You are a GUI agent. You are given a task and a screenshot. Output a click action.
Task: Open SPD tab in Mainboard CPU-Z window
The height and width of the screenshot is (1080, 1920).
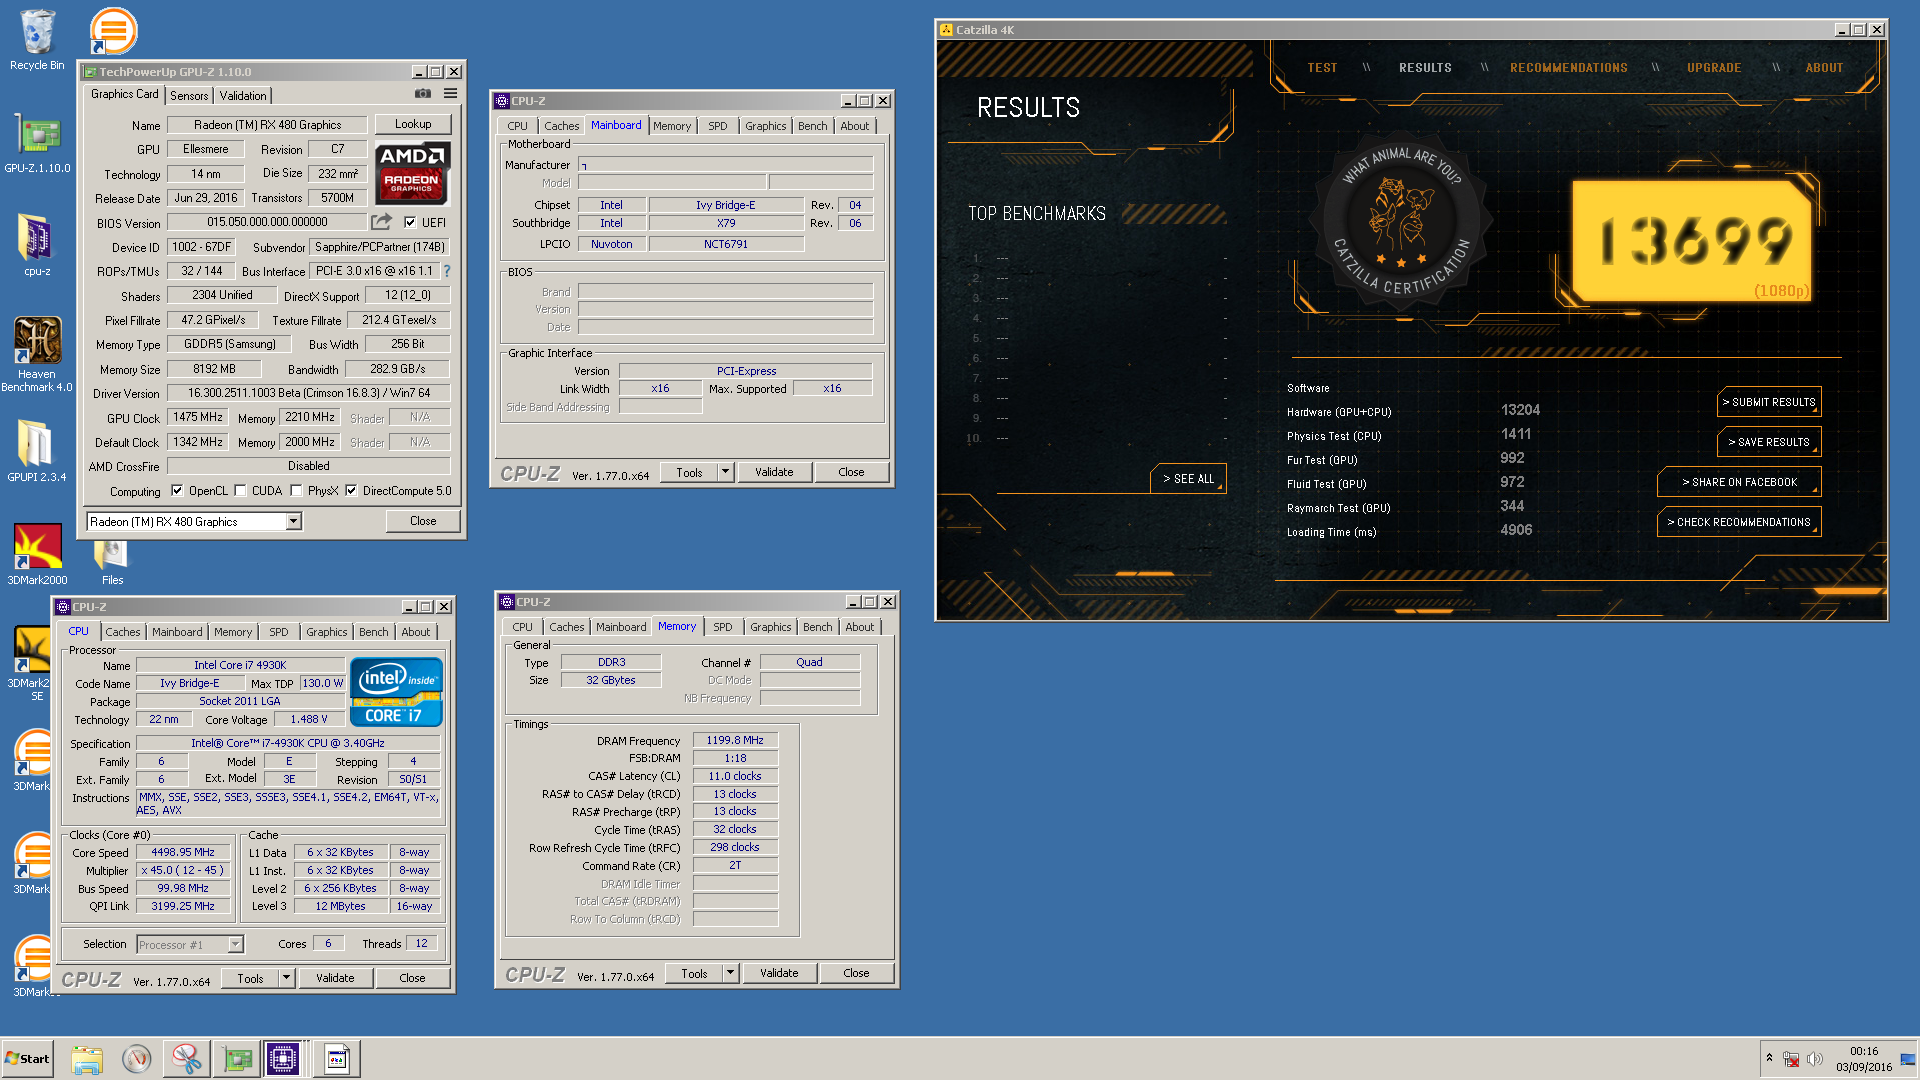coord(717,126)
